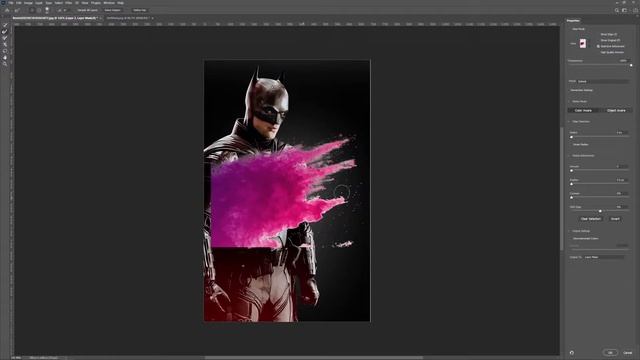Select the Zoom tool
Image resolution: width=640 pixels, height=360 pixels.
(x=5, y=64)
